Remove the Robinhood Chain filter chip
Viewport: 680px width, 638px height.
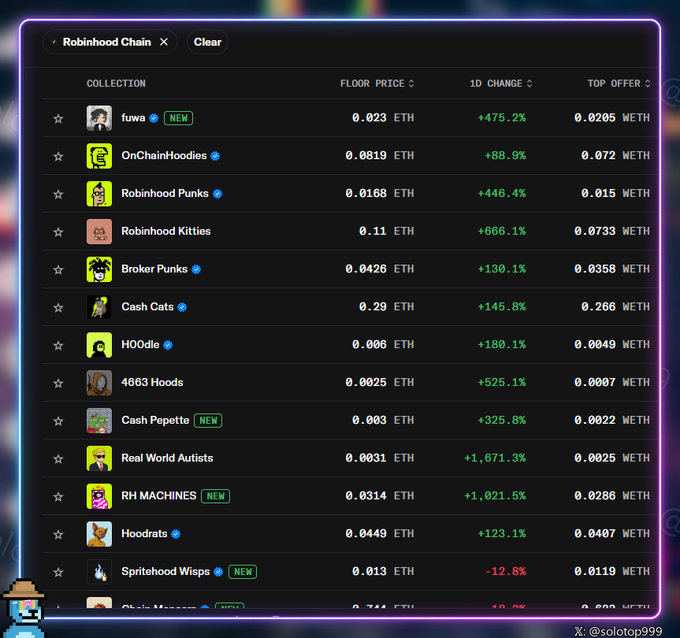[164, 42]
